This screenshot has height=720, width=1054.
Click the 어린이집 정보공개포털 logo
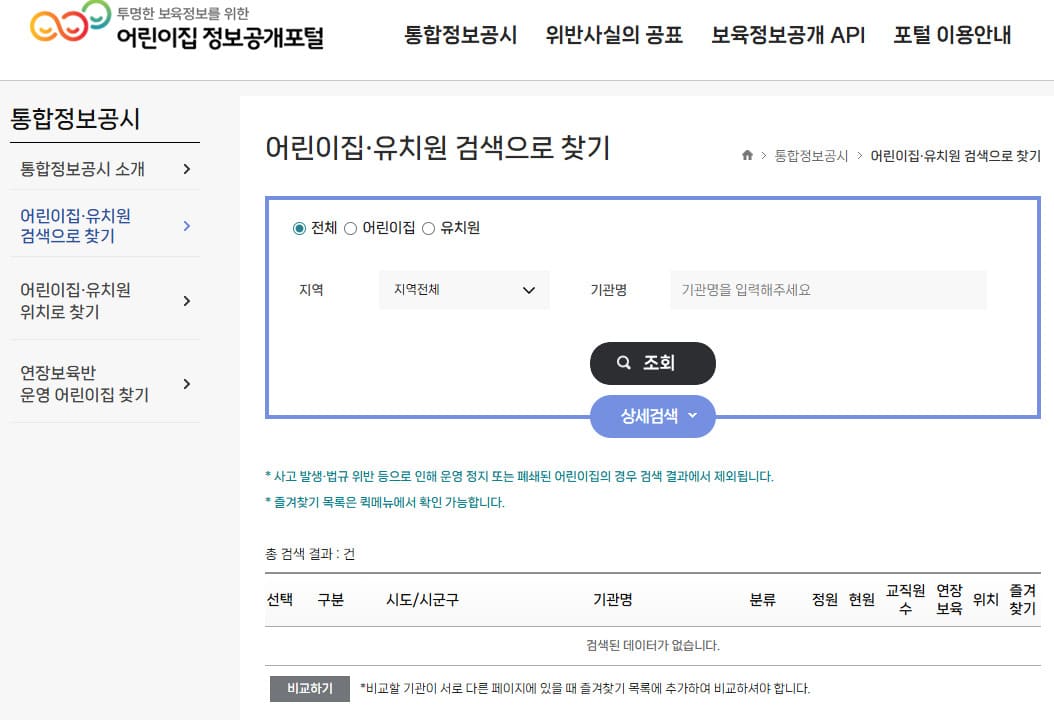point(150,30)
